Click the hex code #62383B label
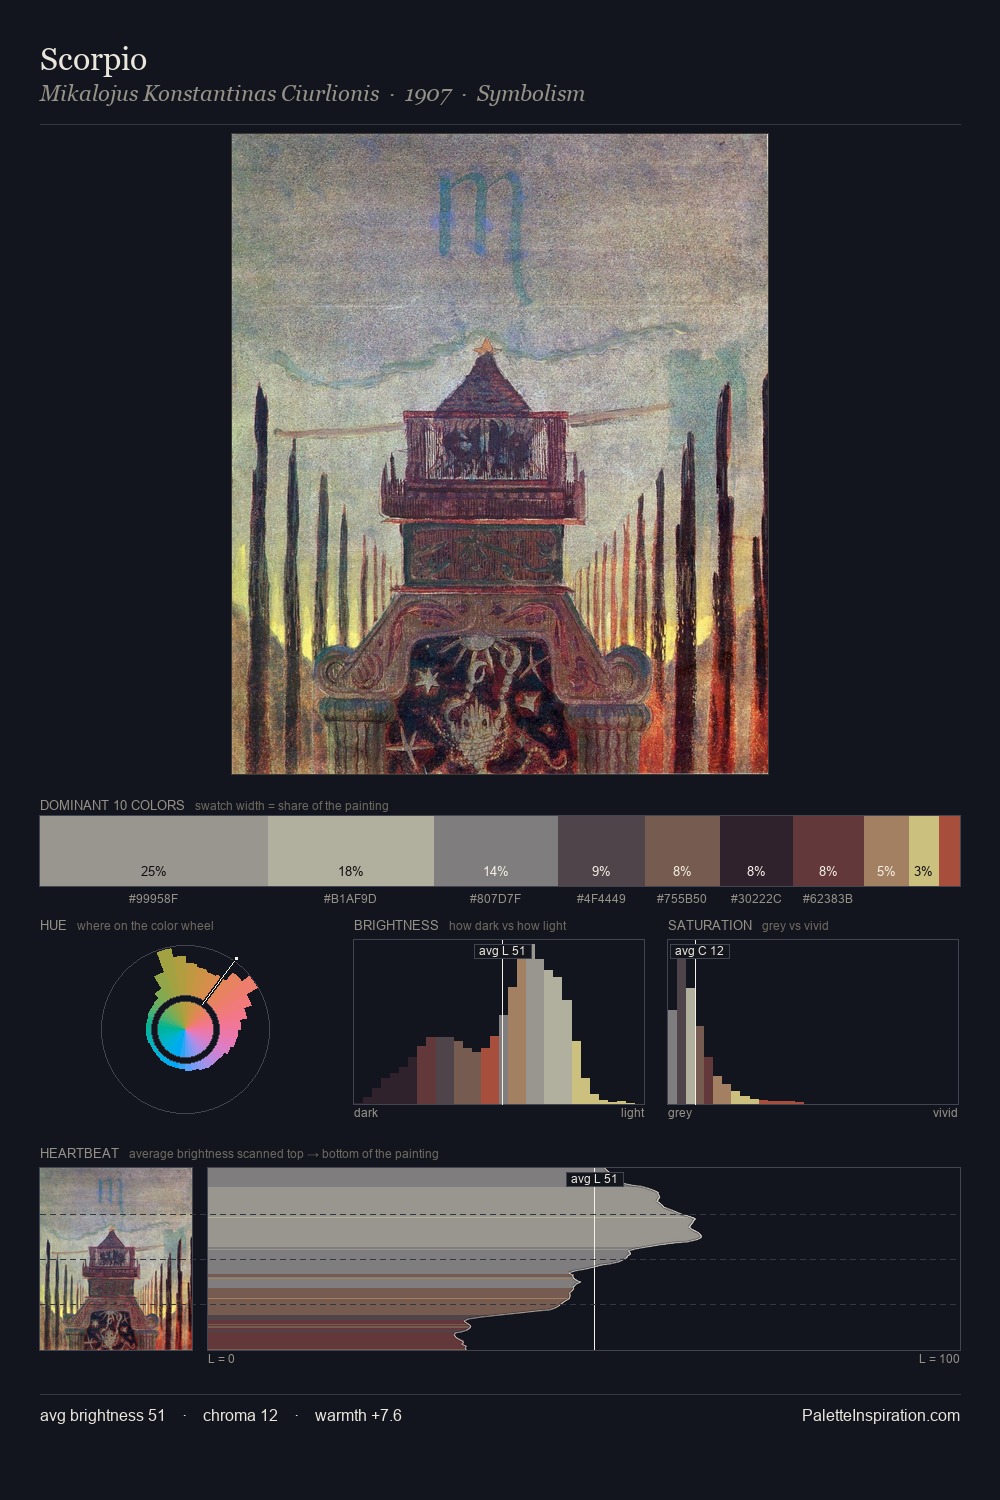Screen dimensions: 1000x1500 coord(828,899)
